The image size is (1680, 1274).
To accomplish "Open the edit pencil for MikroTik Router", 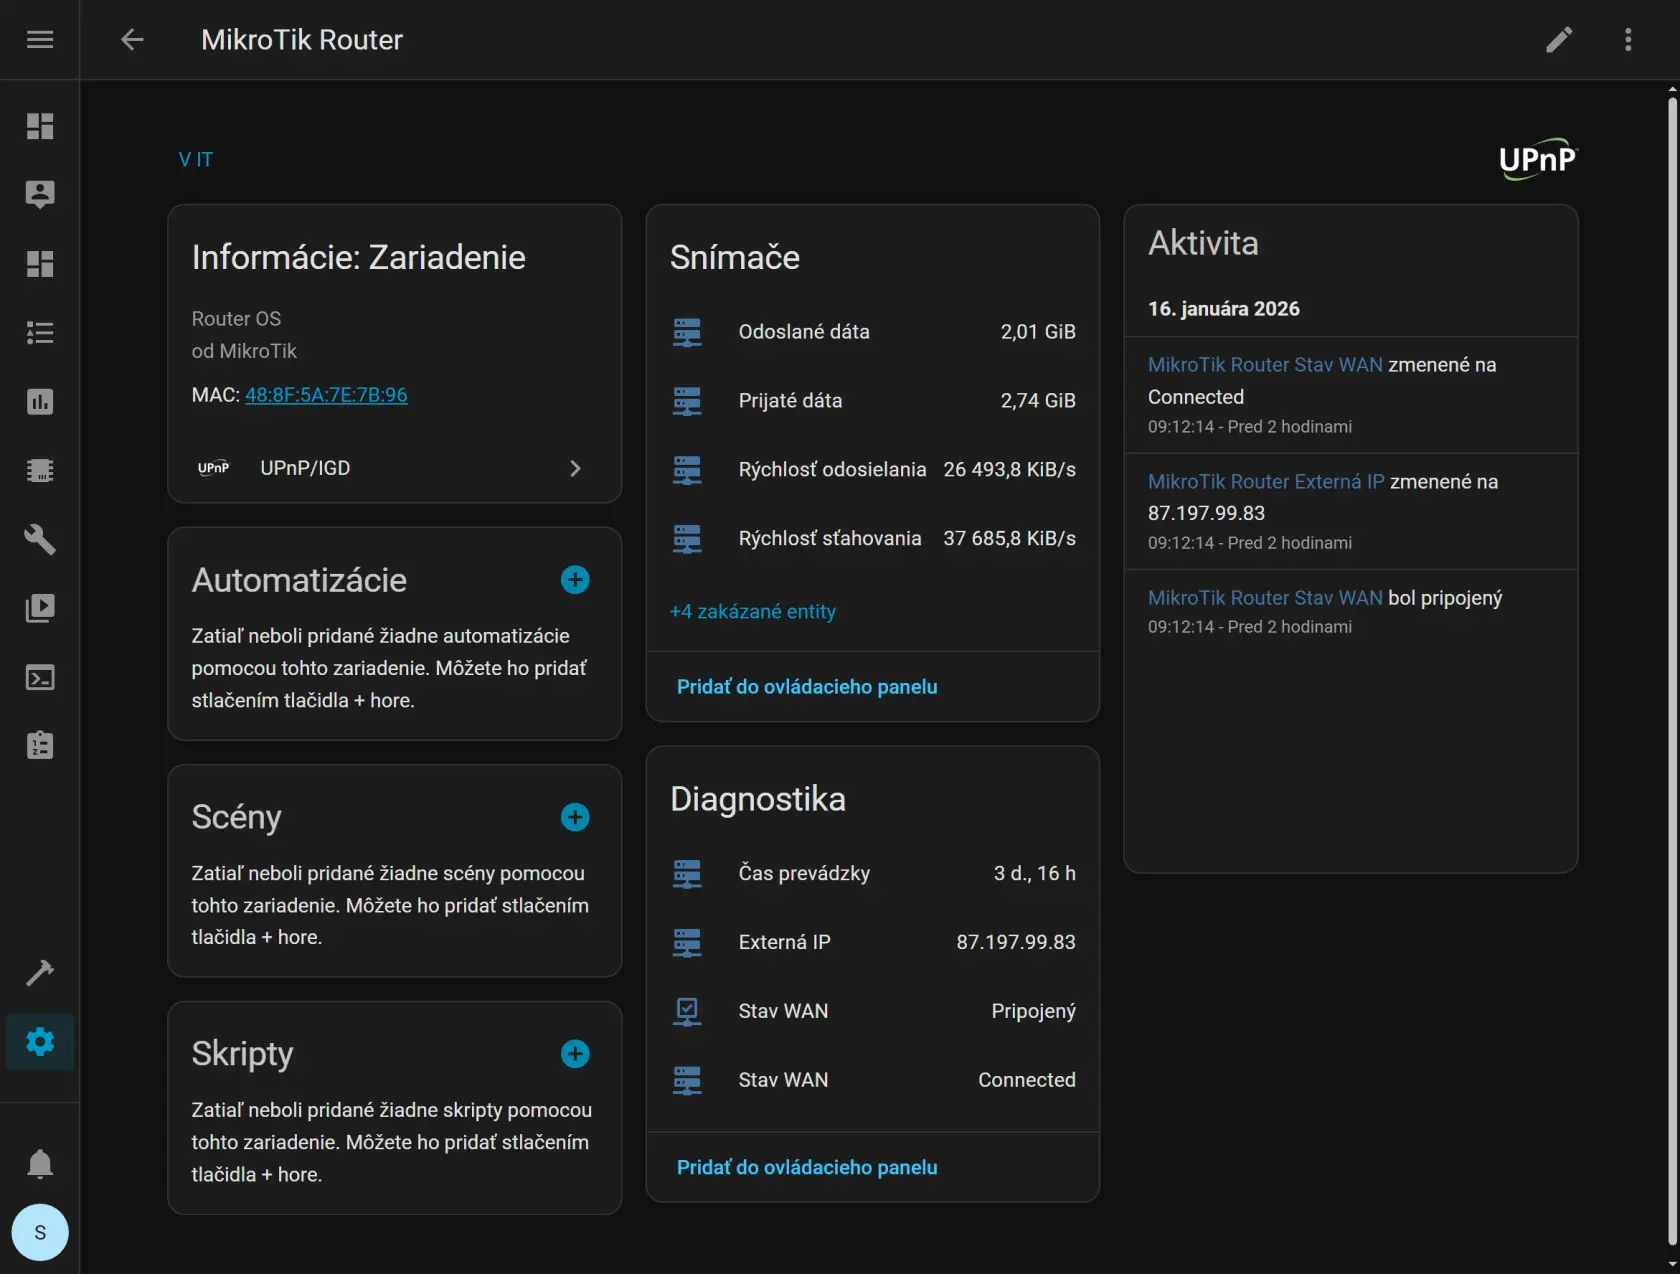I will (x=1559, y=39).
